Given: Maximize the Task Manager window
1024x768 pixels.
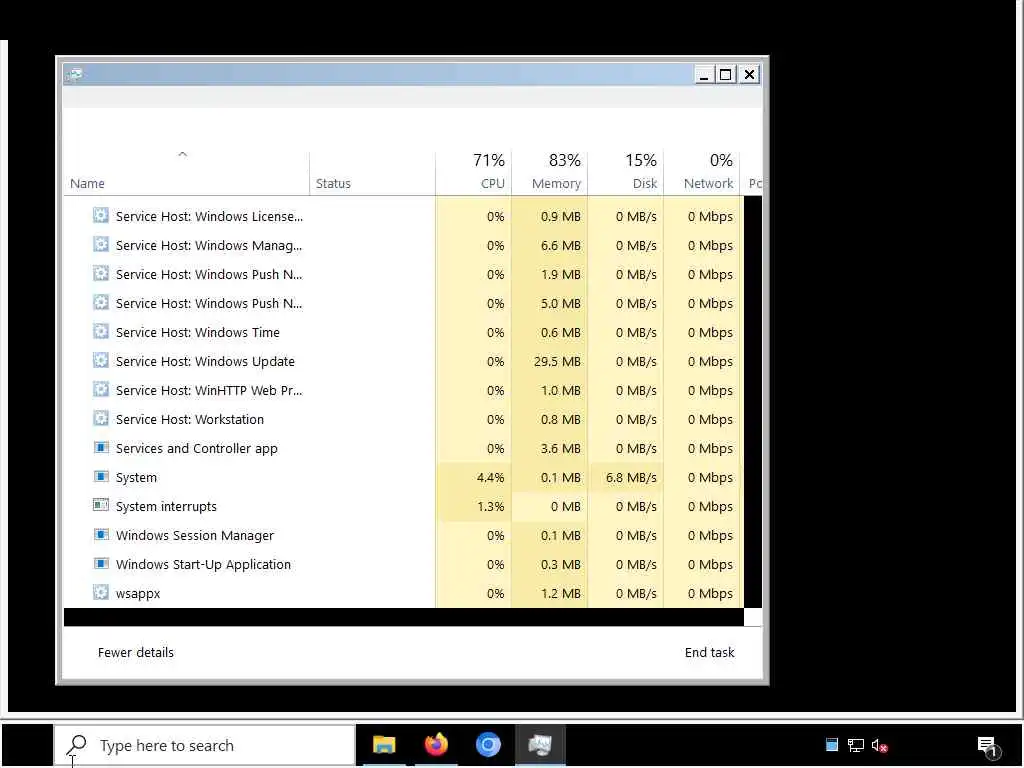Looking at the screenshot, I should tap(726, 74).
